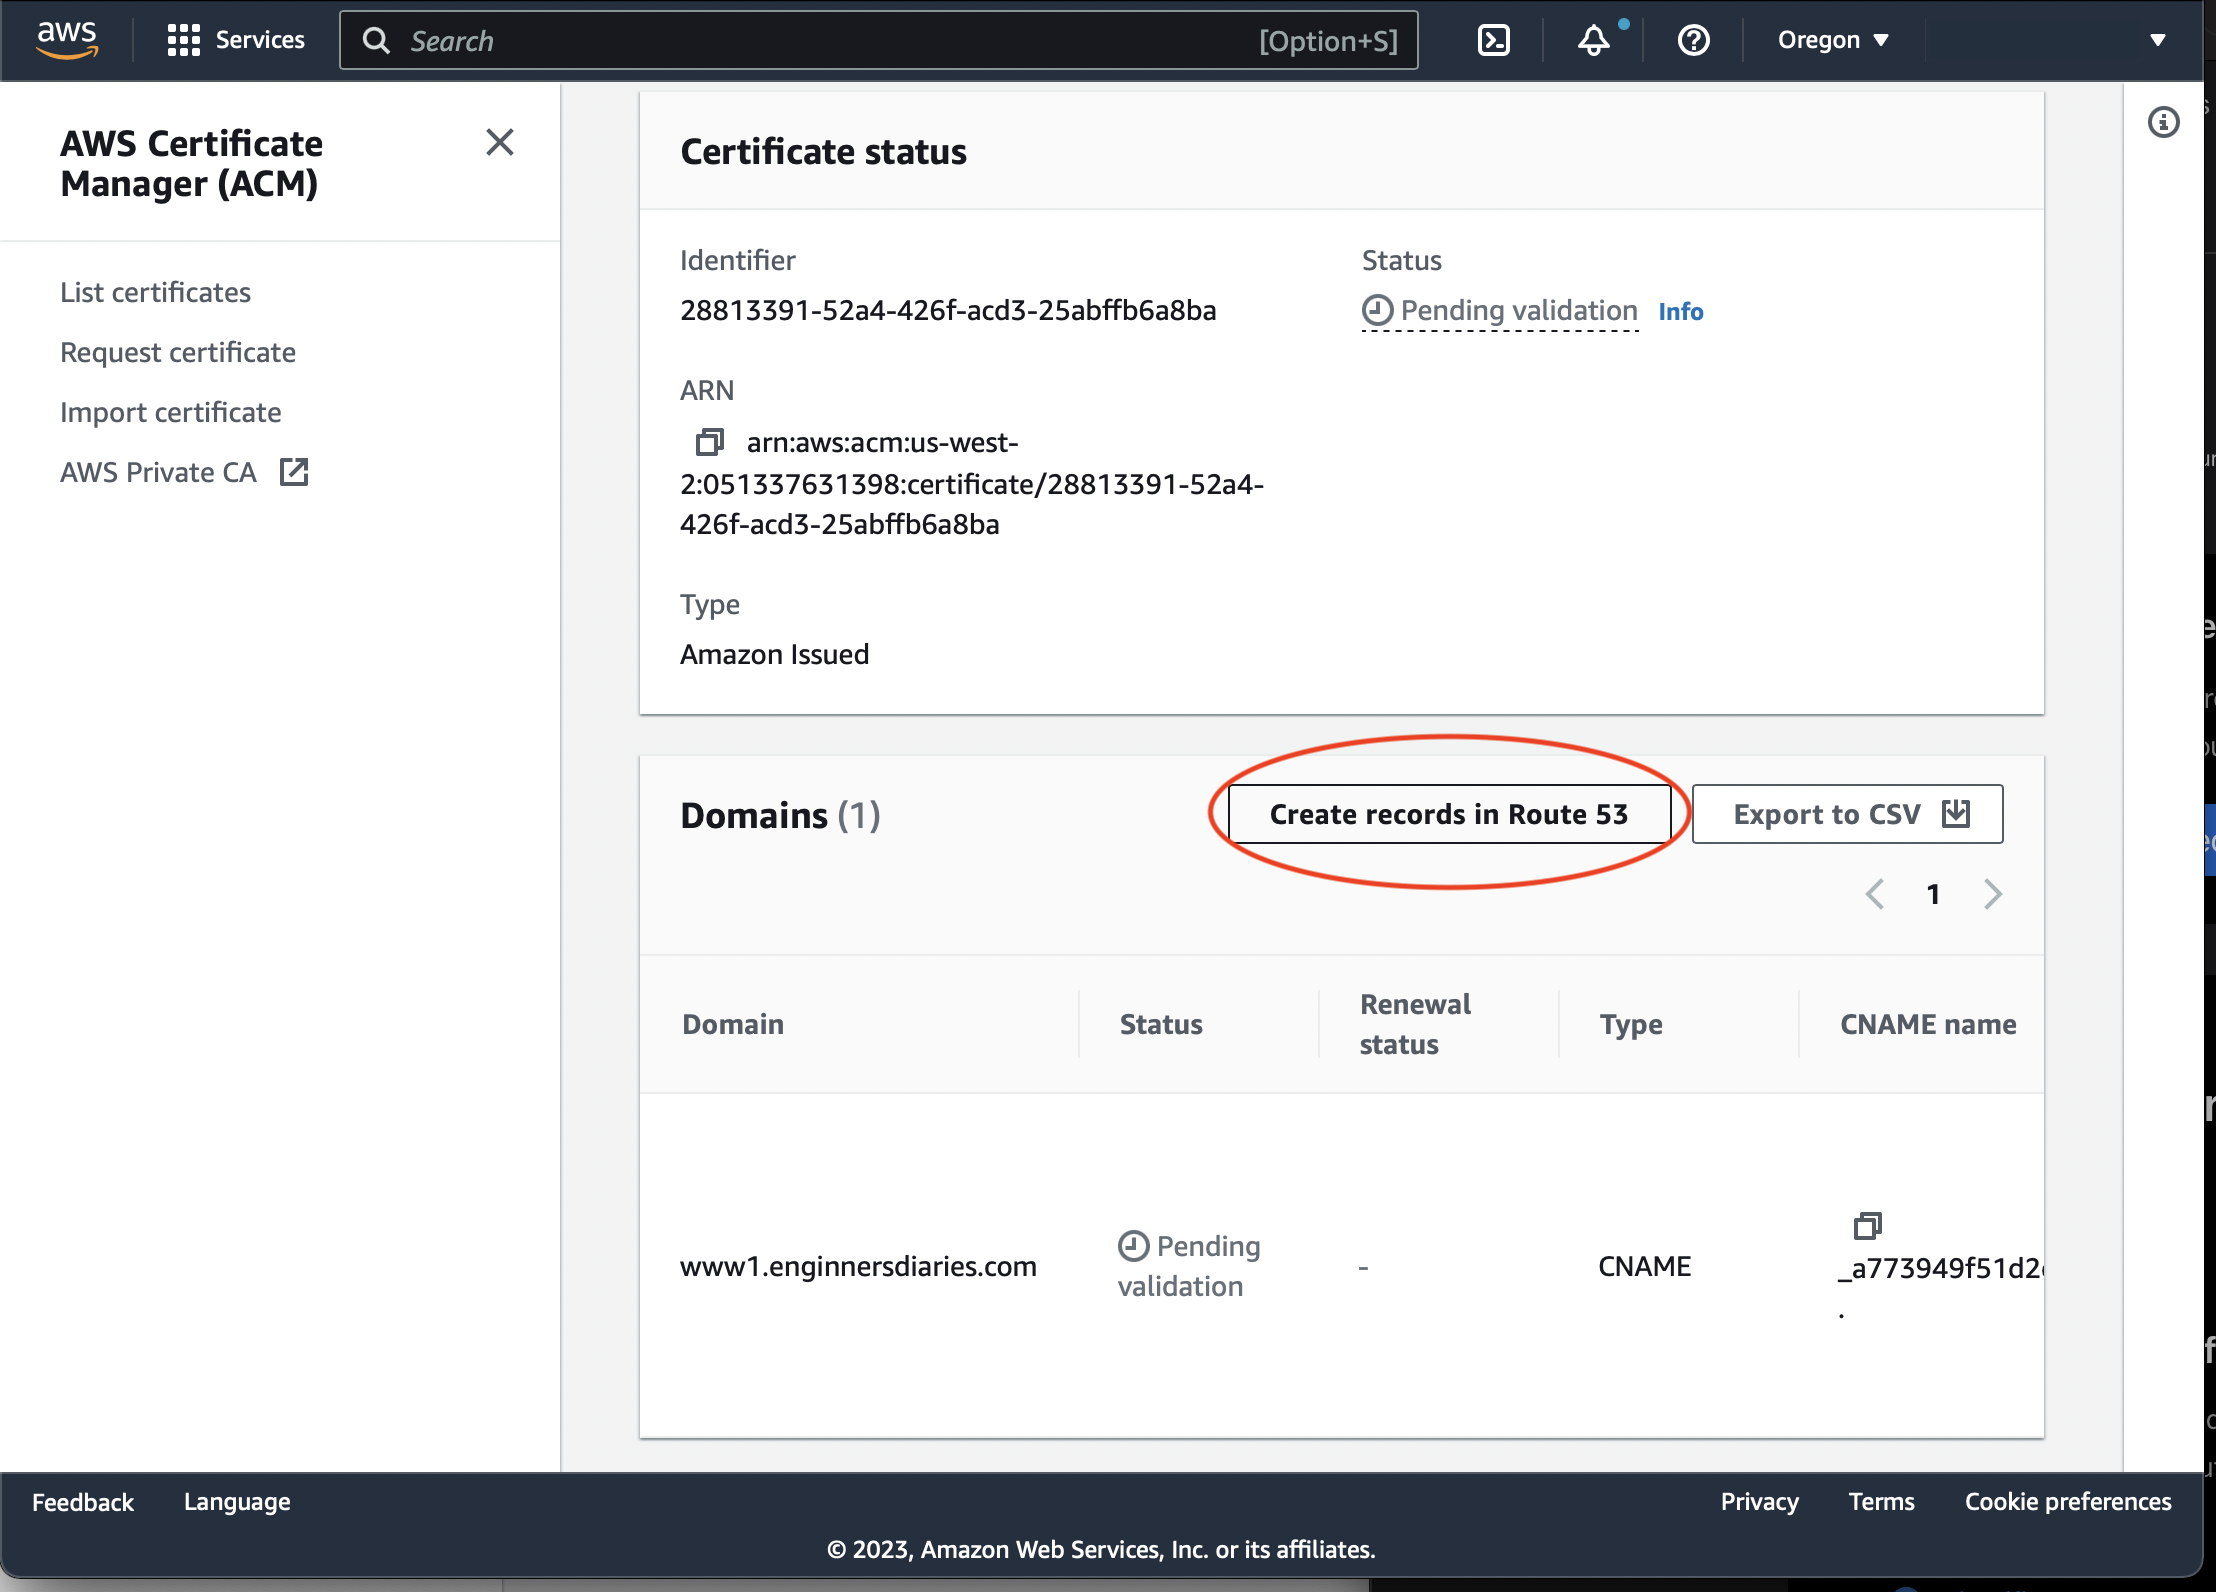Click the clock icon in the domain row's Status cell
2216x1592 pixels.
click(1133, 1246)
